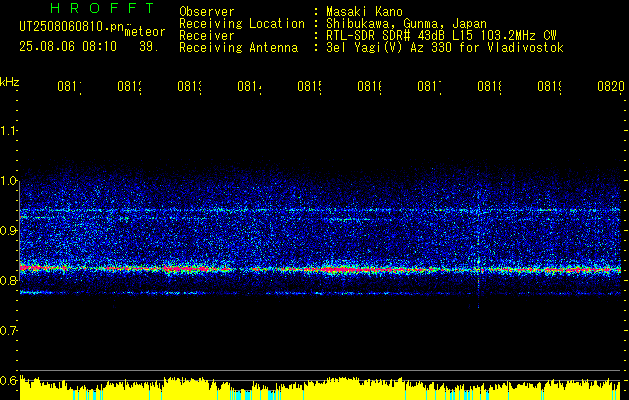
Task: Click the 0.6 kHz axis label
Action: [9, 380]
